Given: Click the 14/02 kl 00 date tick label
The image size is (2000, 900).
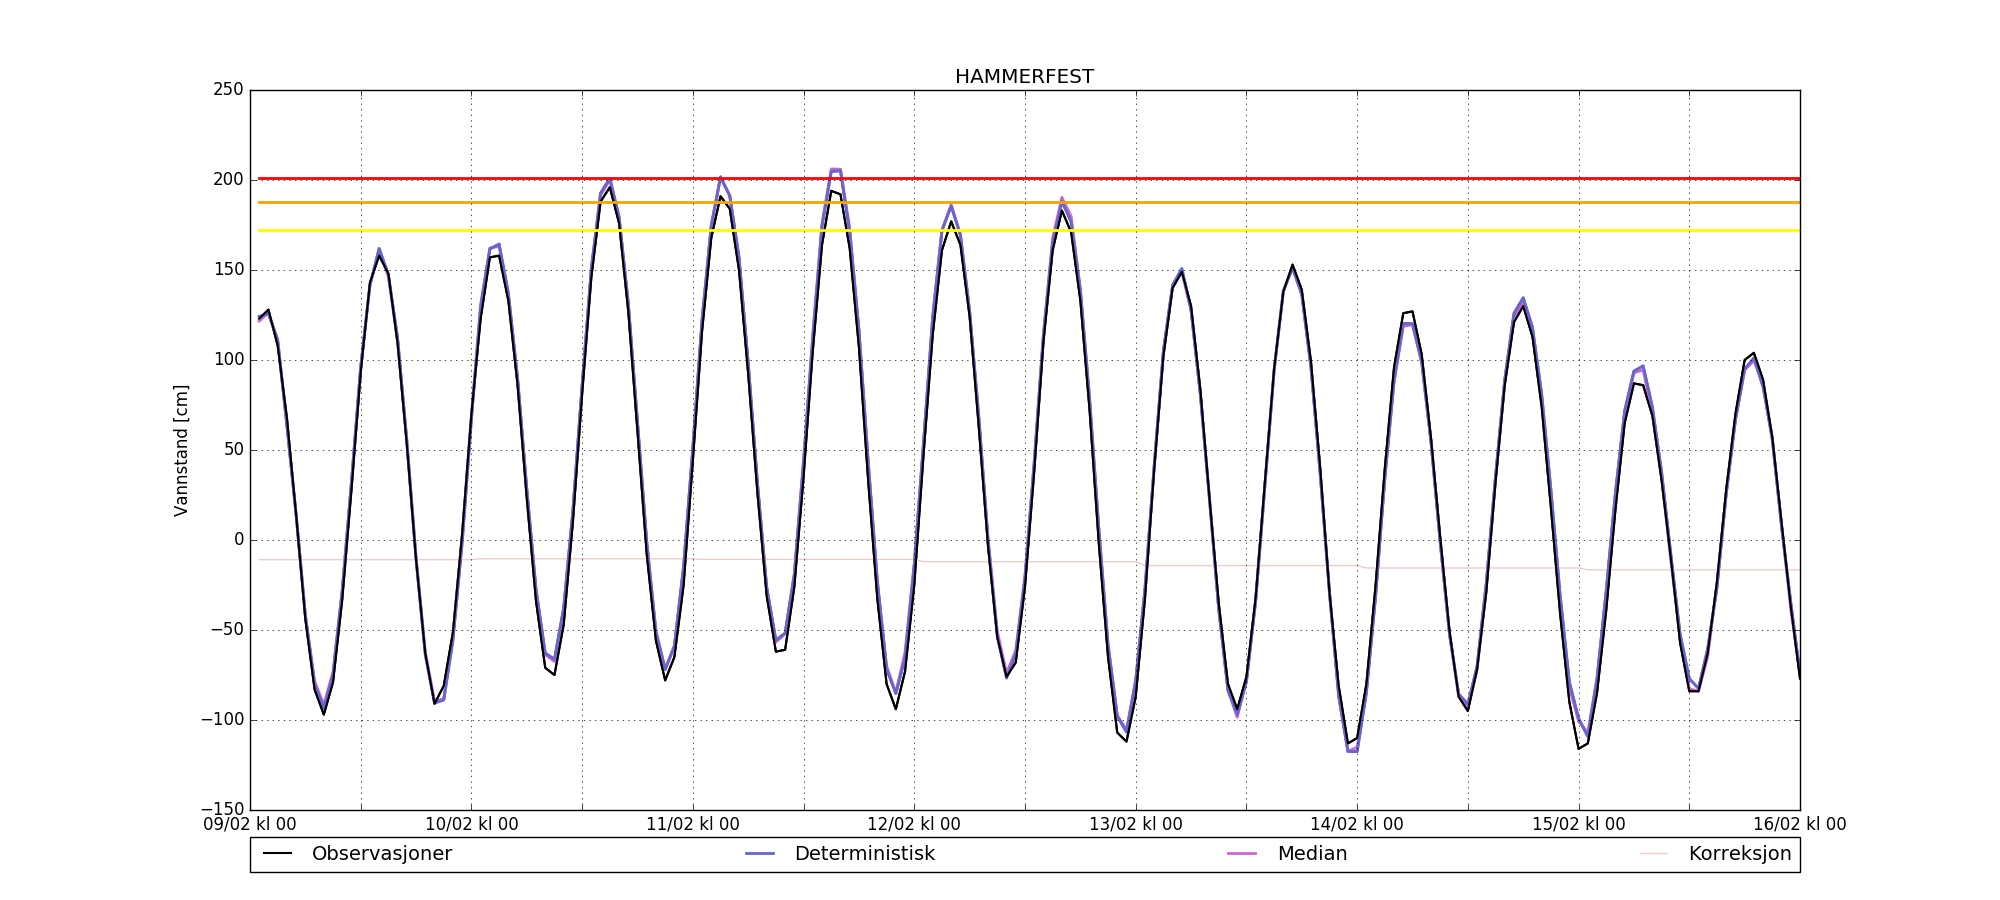Looking at the screenshot, I should pyautogui.click(x=1357, y=825).
